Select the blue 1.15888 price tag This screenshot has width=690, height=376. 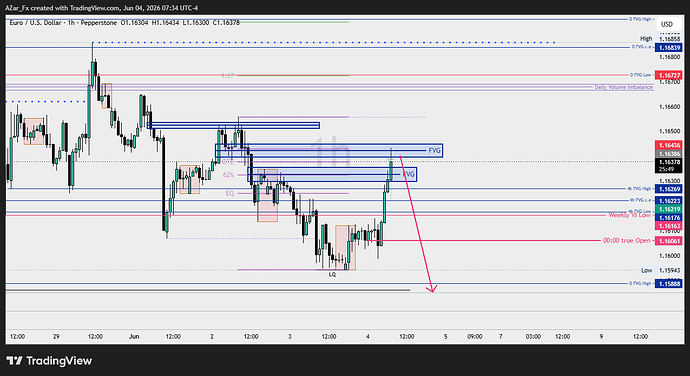(x=668, y=284)
